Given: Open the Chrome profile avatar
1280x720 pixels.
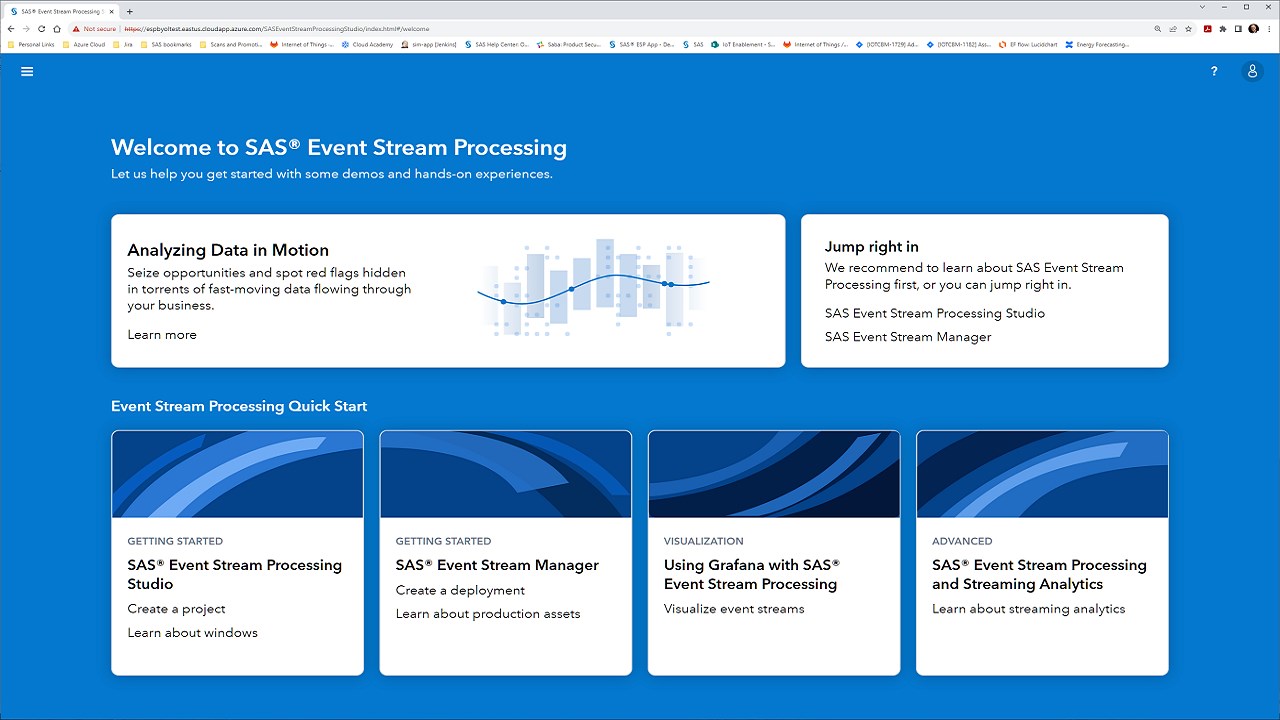Looking at the screenshot, I should (1253, 29).
